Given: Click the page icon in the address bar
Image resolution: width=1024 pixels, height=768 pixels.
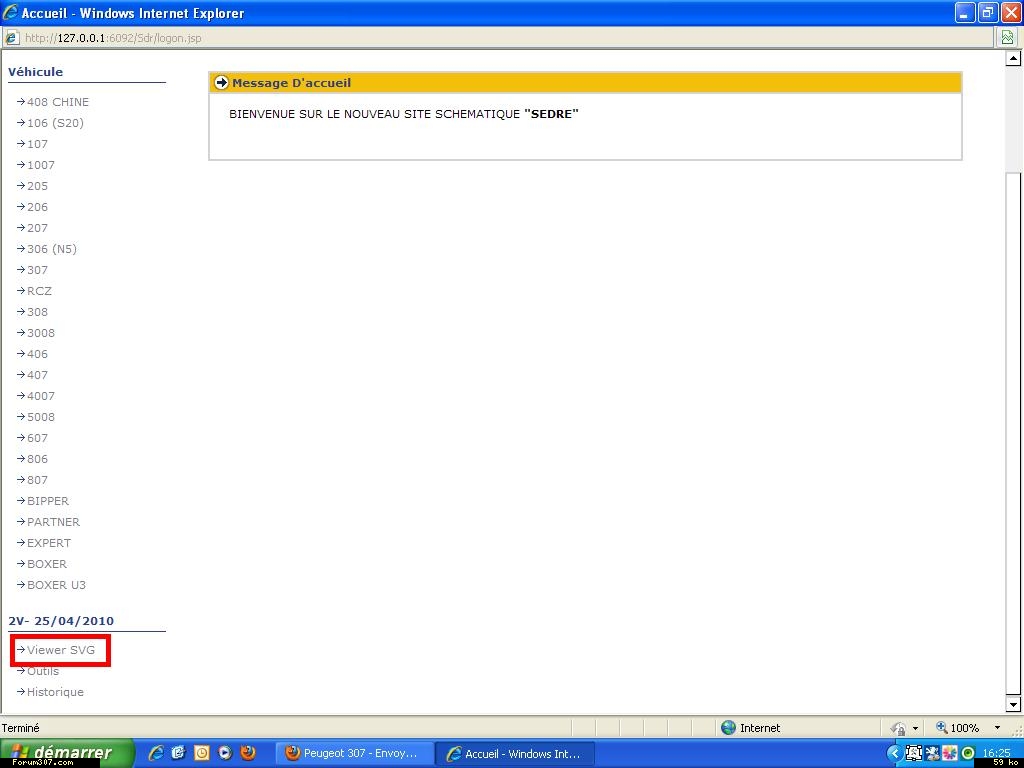Looking at the screenshot, I should (12, 38).
